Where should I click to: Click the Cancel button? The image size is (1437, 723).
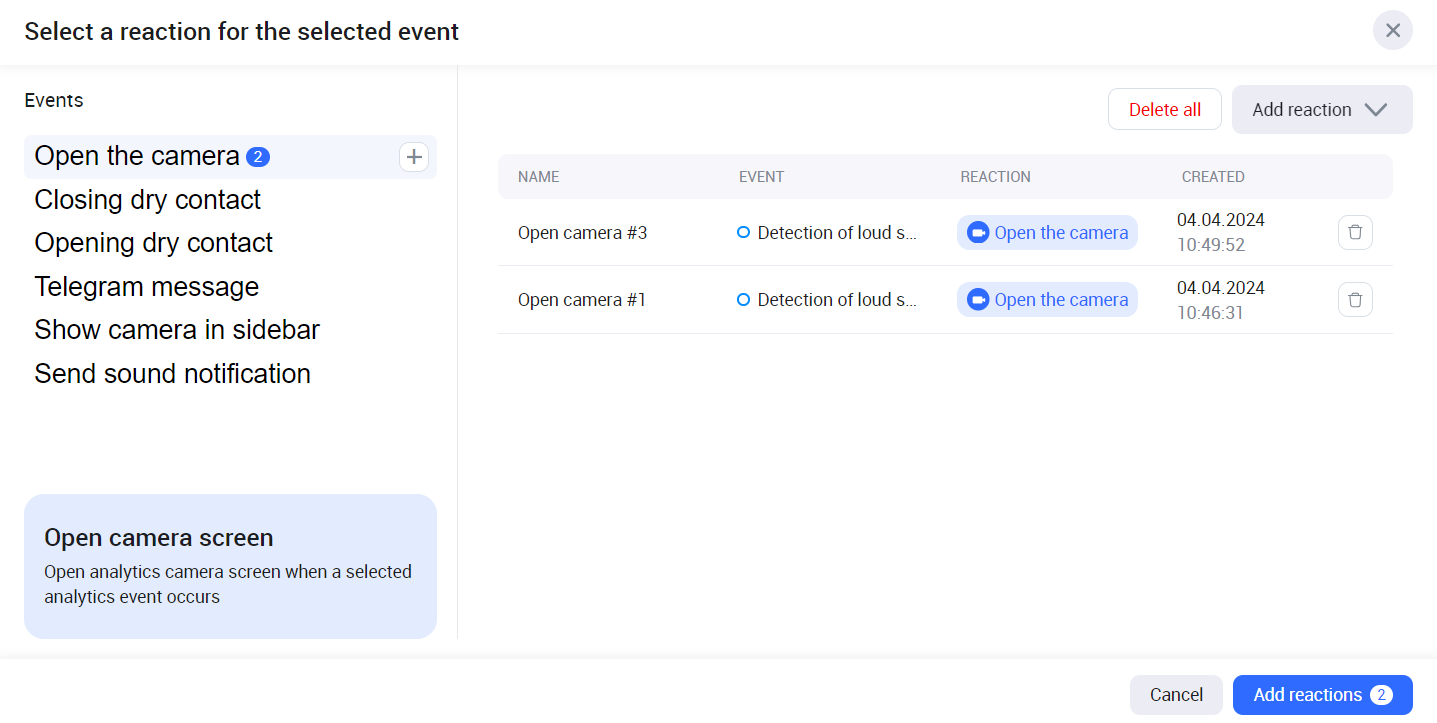click(x=1175, y=695)
